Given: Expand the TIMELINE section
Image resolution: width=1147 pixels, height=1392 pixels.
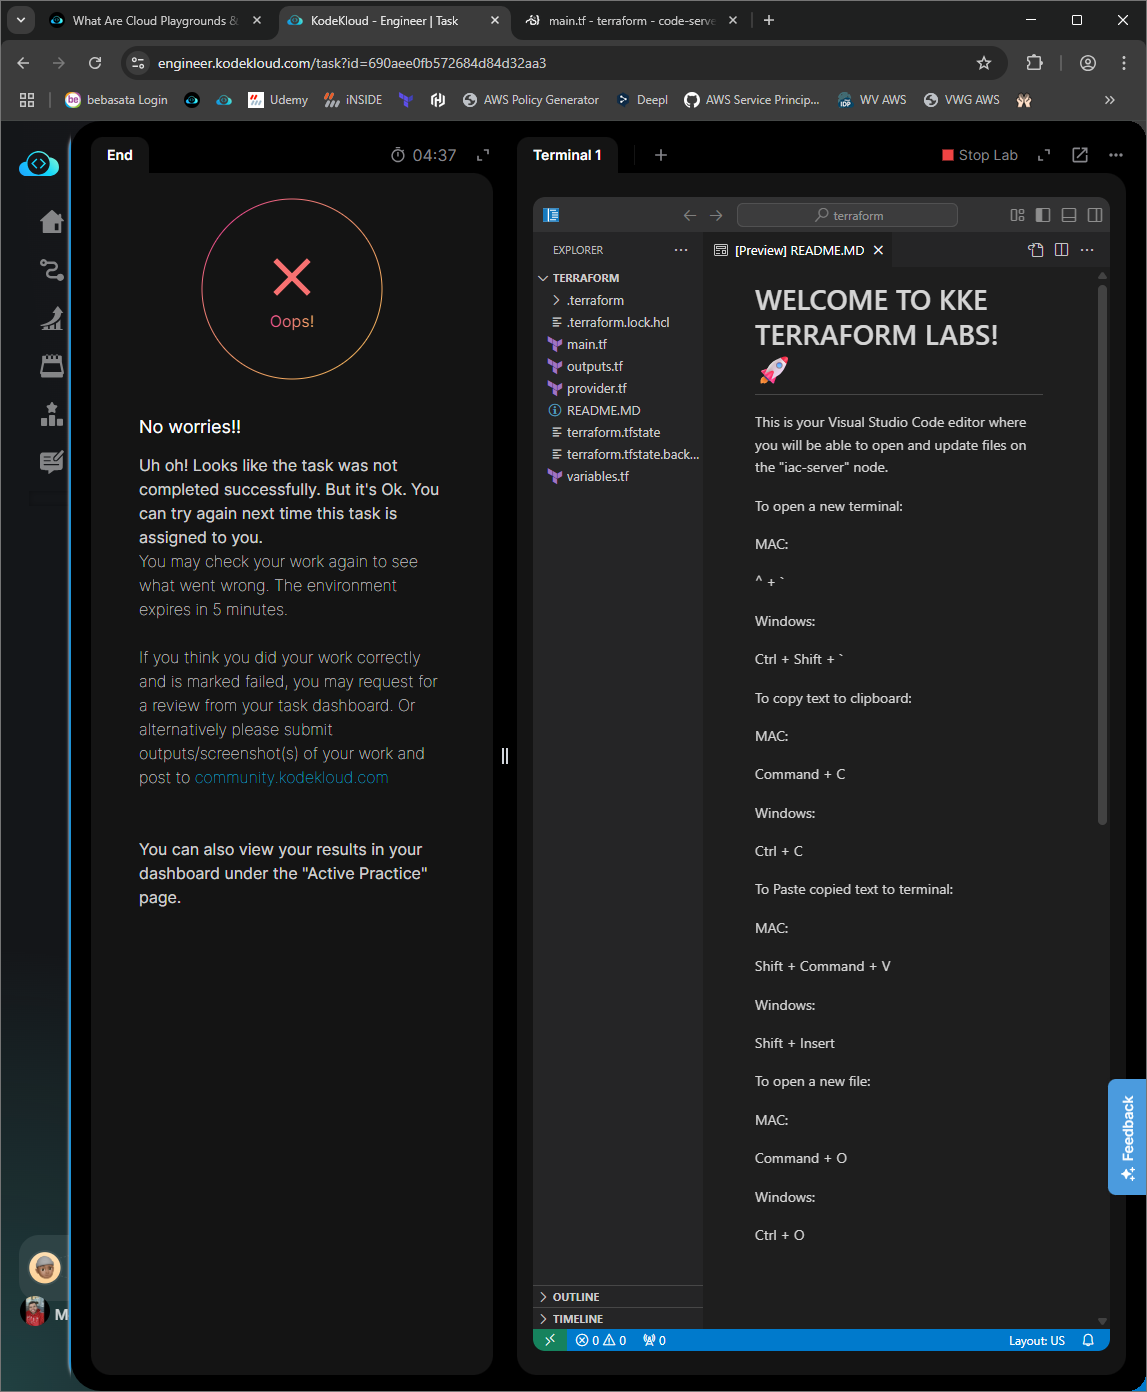Looking at the screenshot, I should (x=578, y=1319).
